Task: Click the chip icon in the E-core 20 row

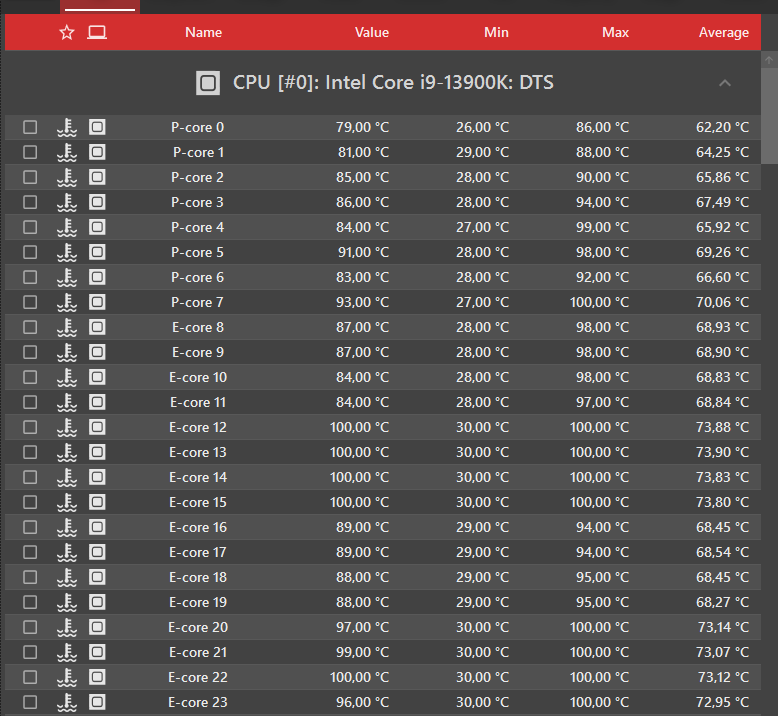Action: [97, 627]
